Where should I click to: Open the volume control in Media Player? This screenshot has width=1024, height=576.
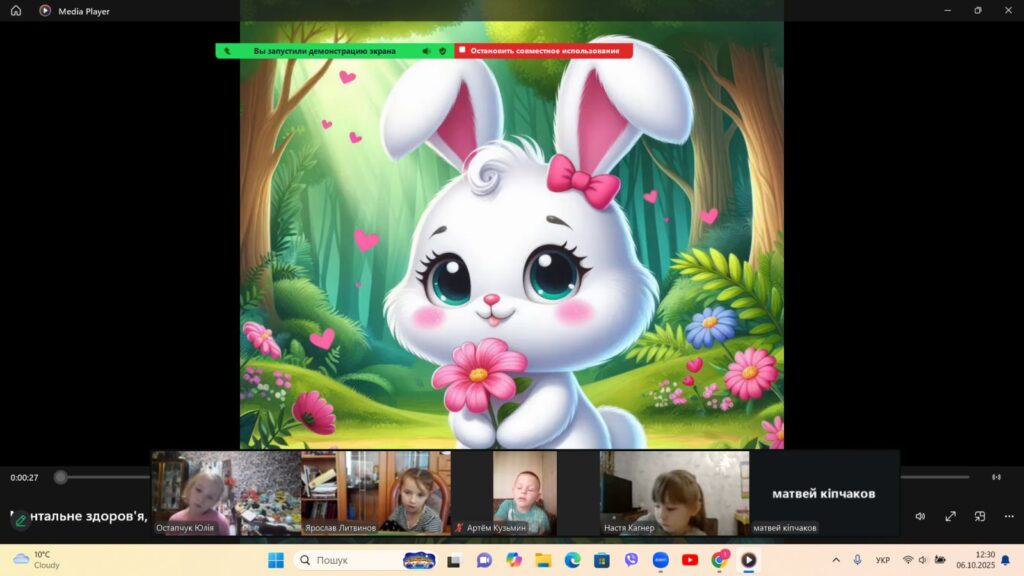click(x=920, y=516)
